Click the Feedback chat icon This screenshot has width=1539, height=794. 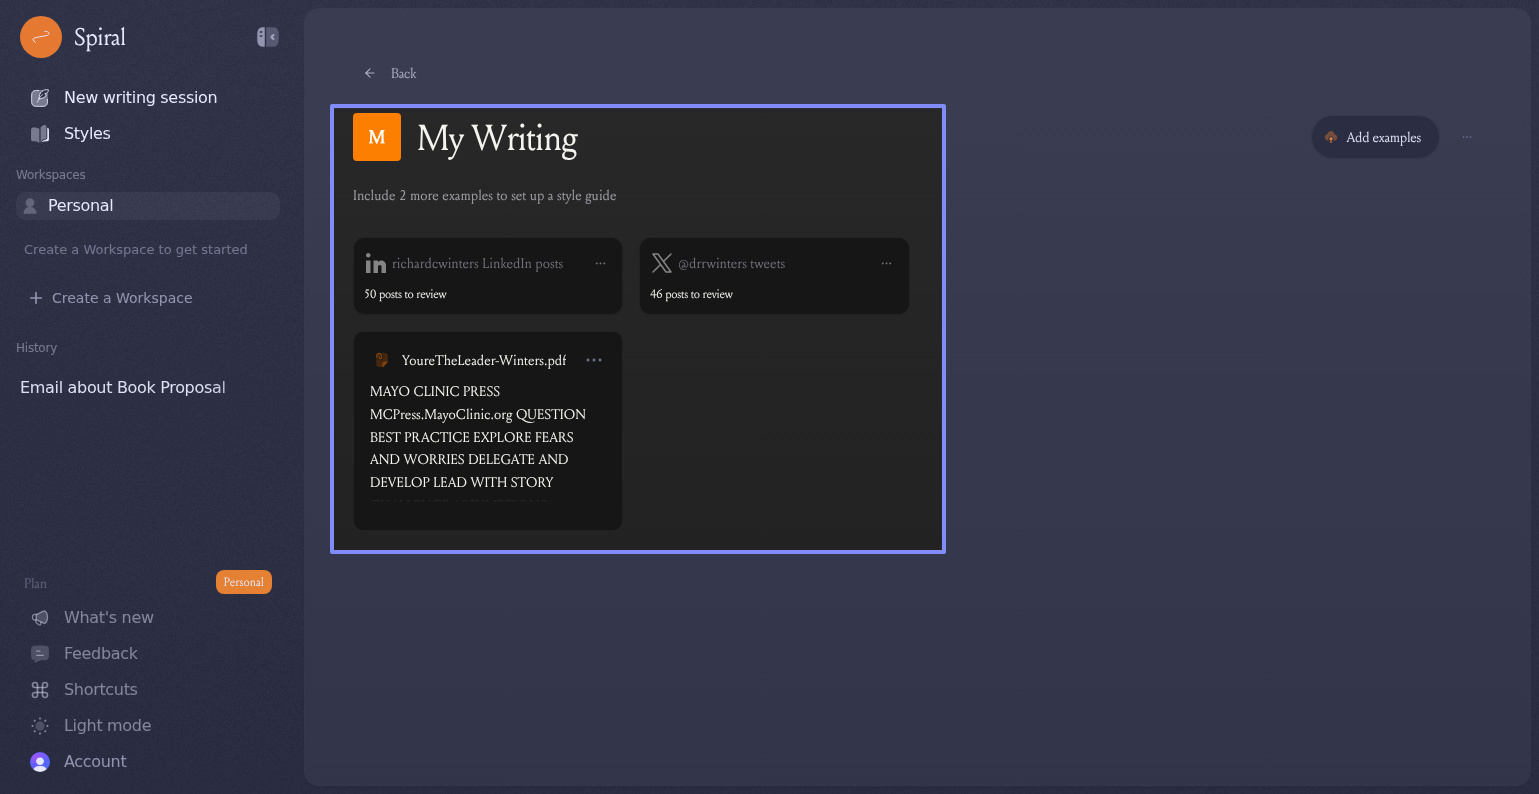click(x=40, y=654)
